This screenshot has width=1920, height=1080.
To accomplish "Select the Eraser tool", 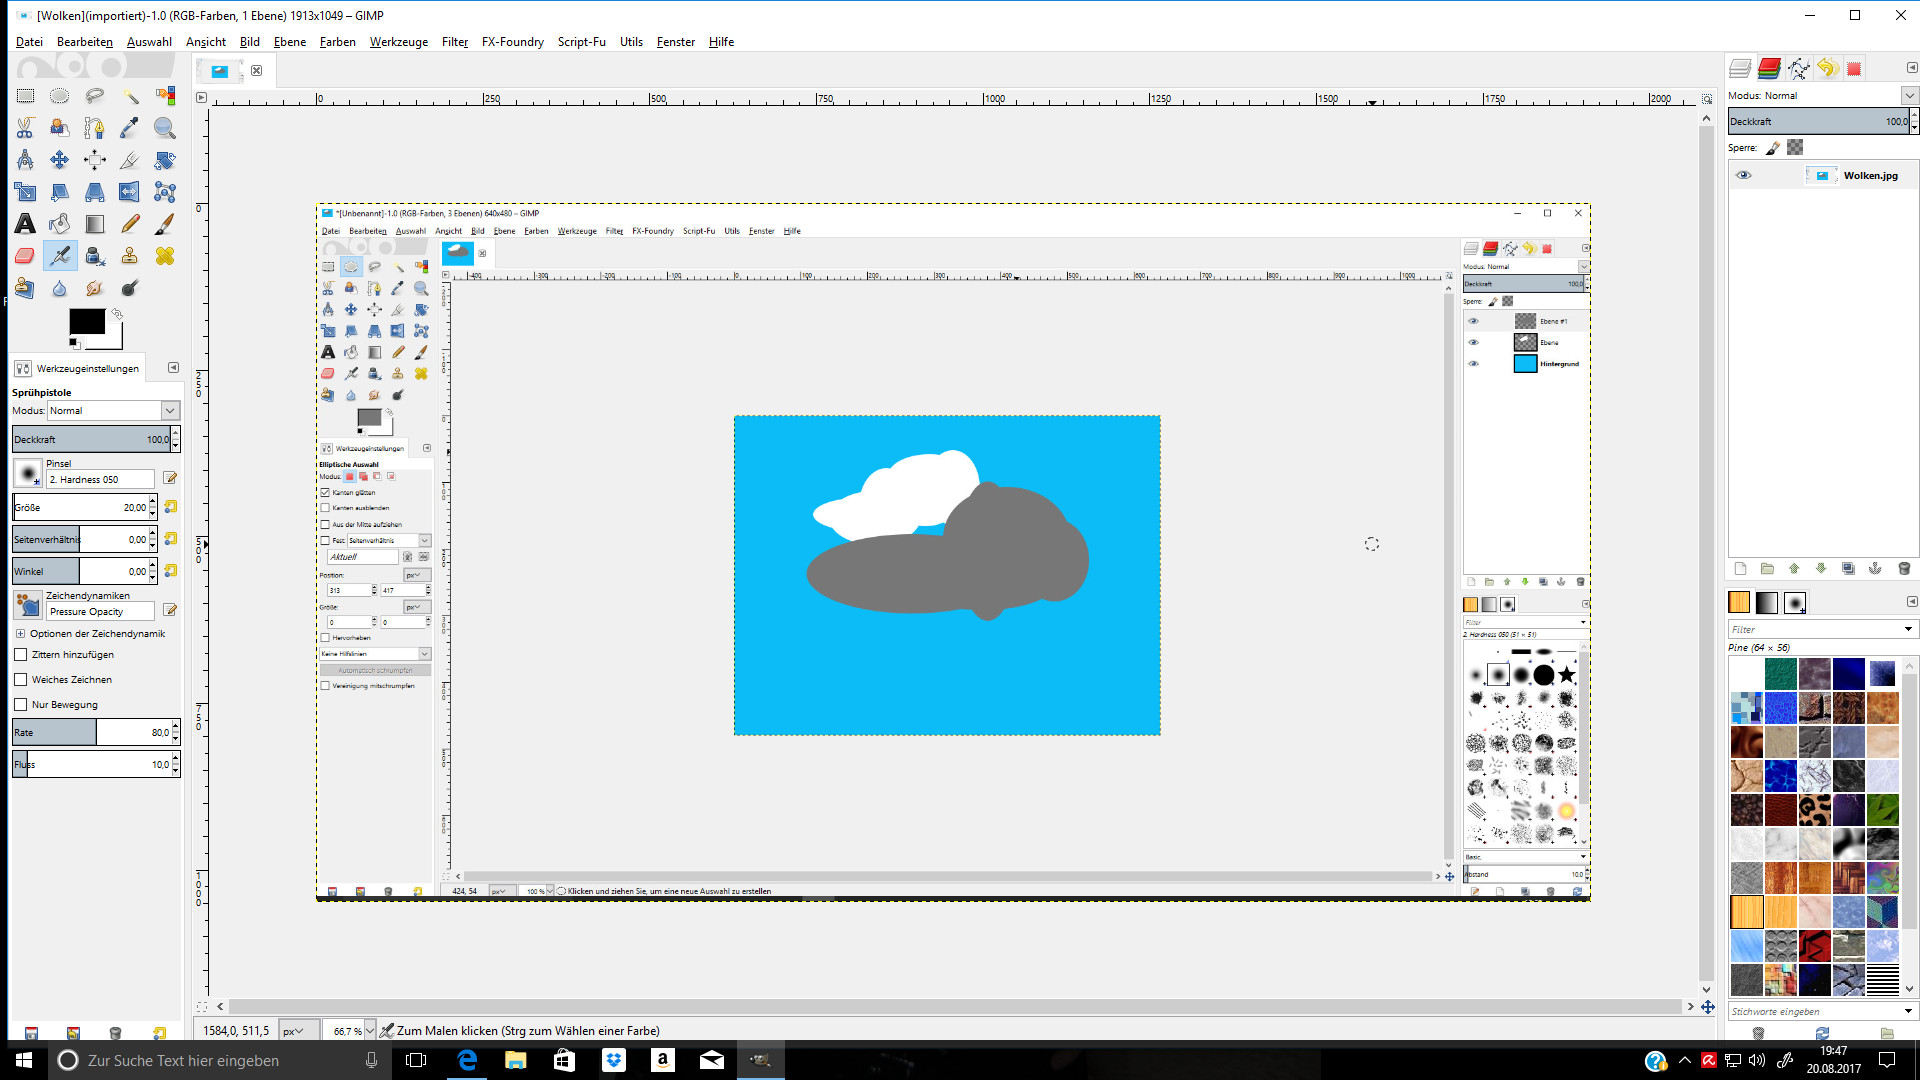I will [25, 256].
